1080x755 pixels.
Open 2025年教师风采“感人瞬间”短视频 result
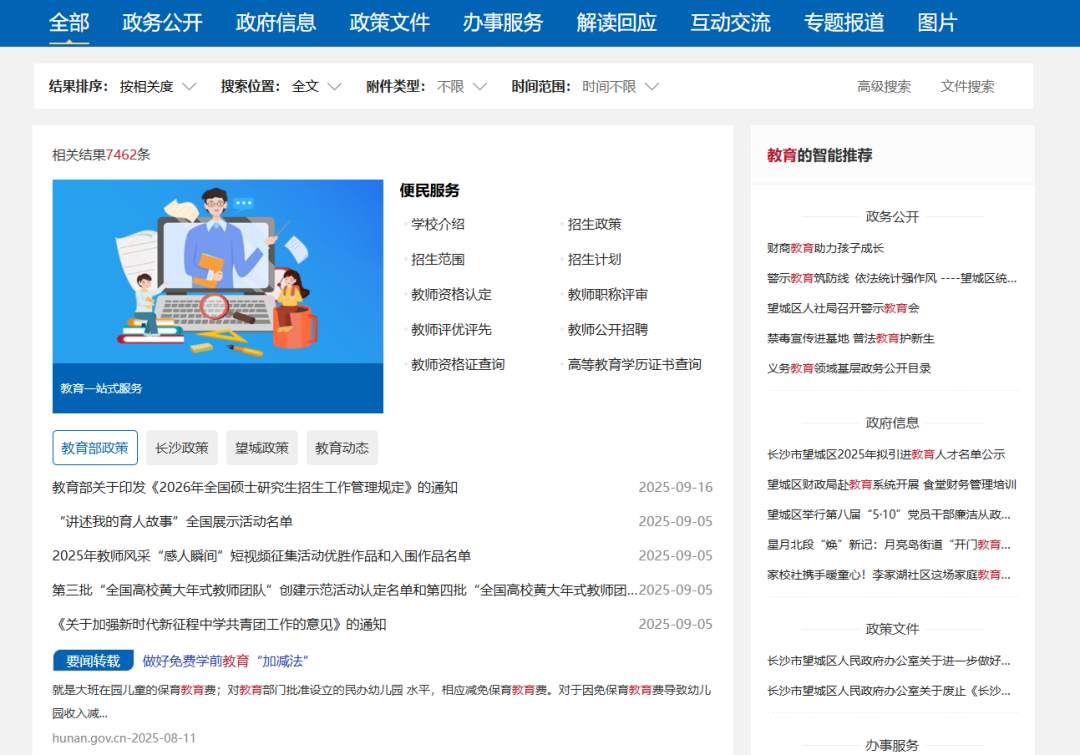262,556
